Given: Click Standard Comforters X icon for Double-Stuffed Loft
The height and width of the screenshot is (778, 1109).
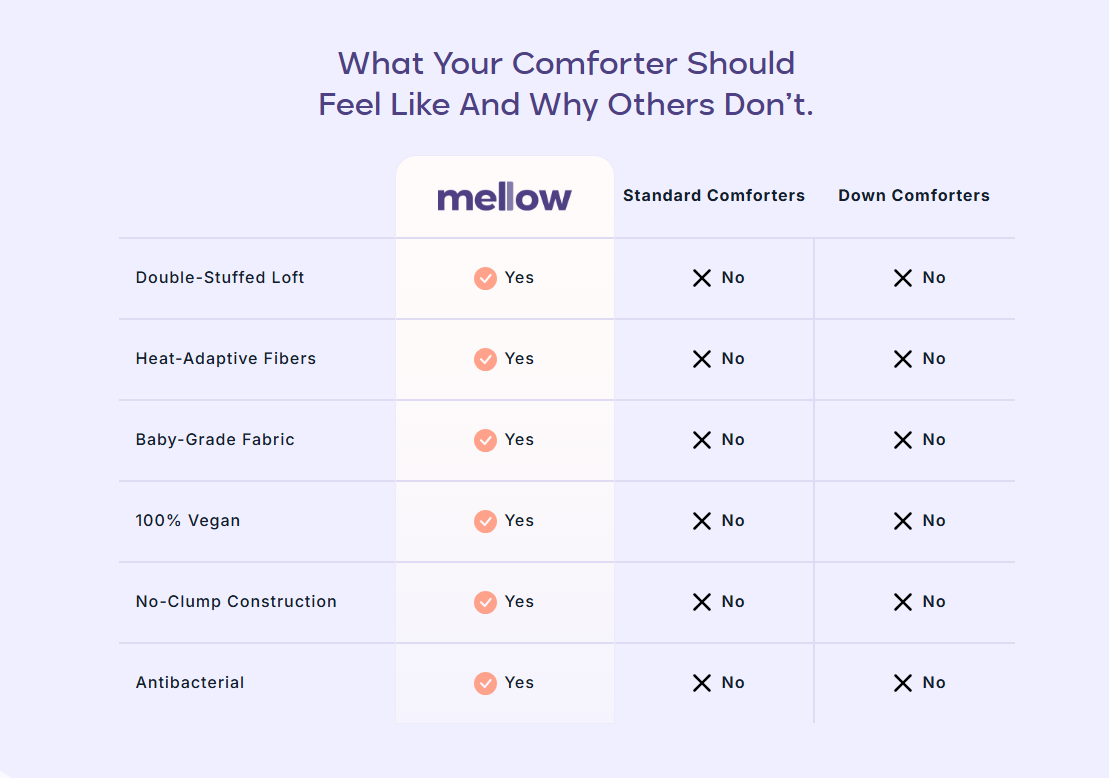Looking at the screenshot, I should 702,278.
